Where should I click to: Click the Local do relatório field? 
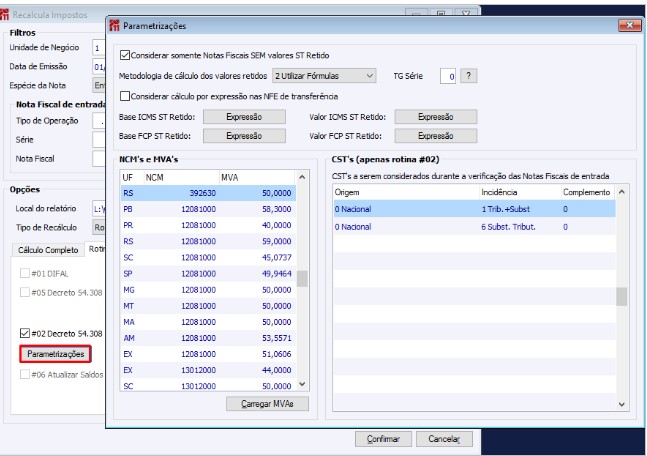tap(99, 209)
